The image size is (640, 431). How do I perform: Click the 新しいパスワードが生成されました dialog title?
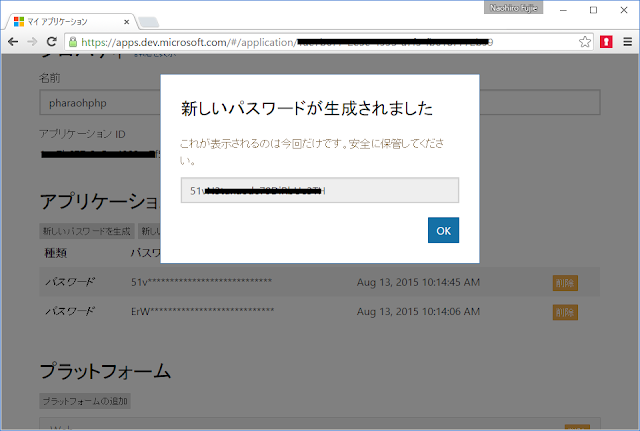[307, 109]
